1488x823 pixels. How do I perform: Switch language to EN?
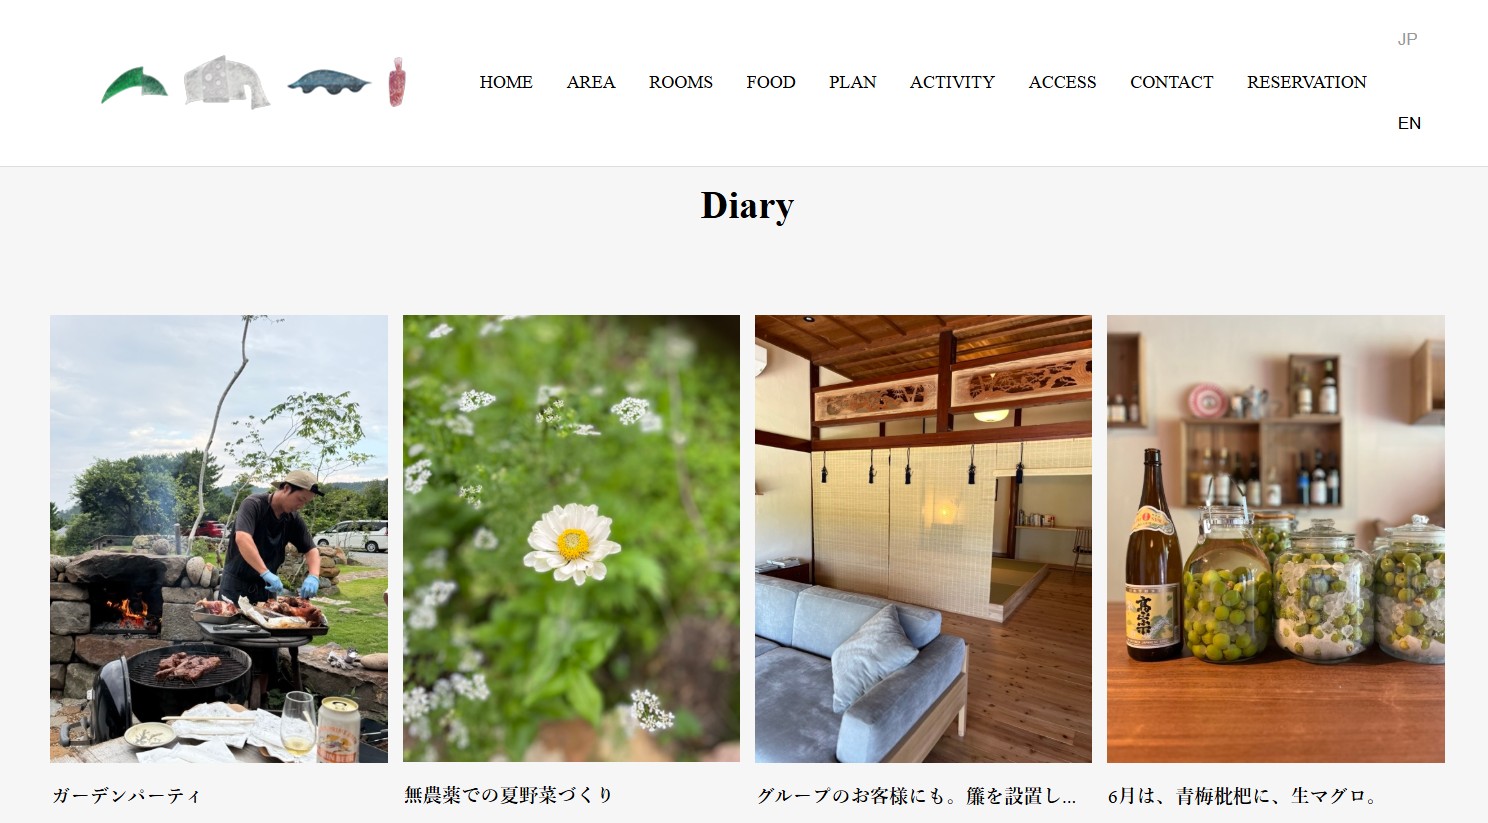(1409, 123)
